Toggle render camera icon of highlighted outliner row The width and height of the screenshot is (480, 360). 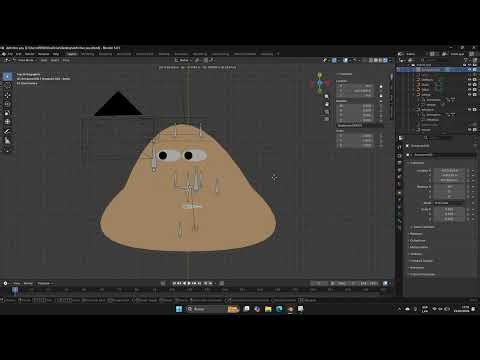click(475, 70)
